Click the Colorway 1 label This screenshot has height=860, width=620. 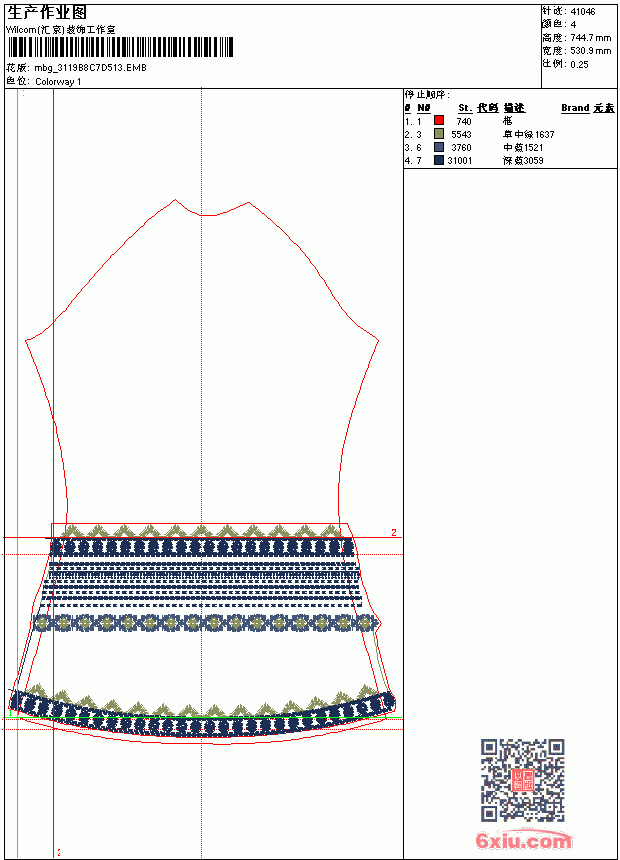click(58, 81)
